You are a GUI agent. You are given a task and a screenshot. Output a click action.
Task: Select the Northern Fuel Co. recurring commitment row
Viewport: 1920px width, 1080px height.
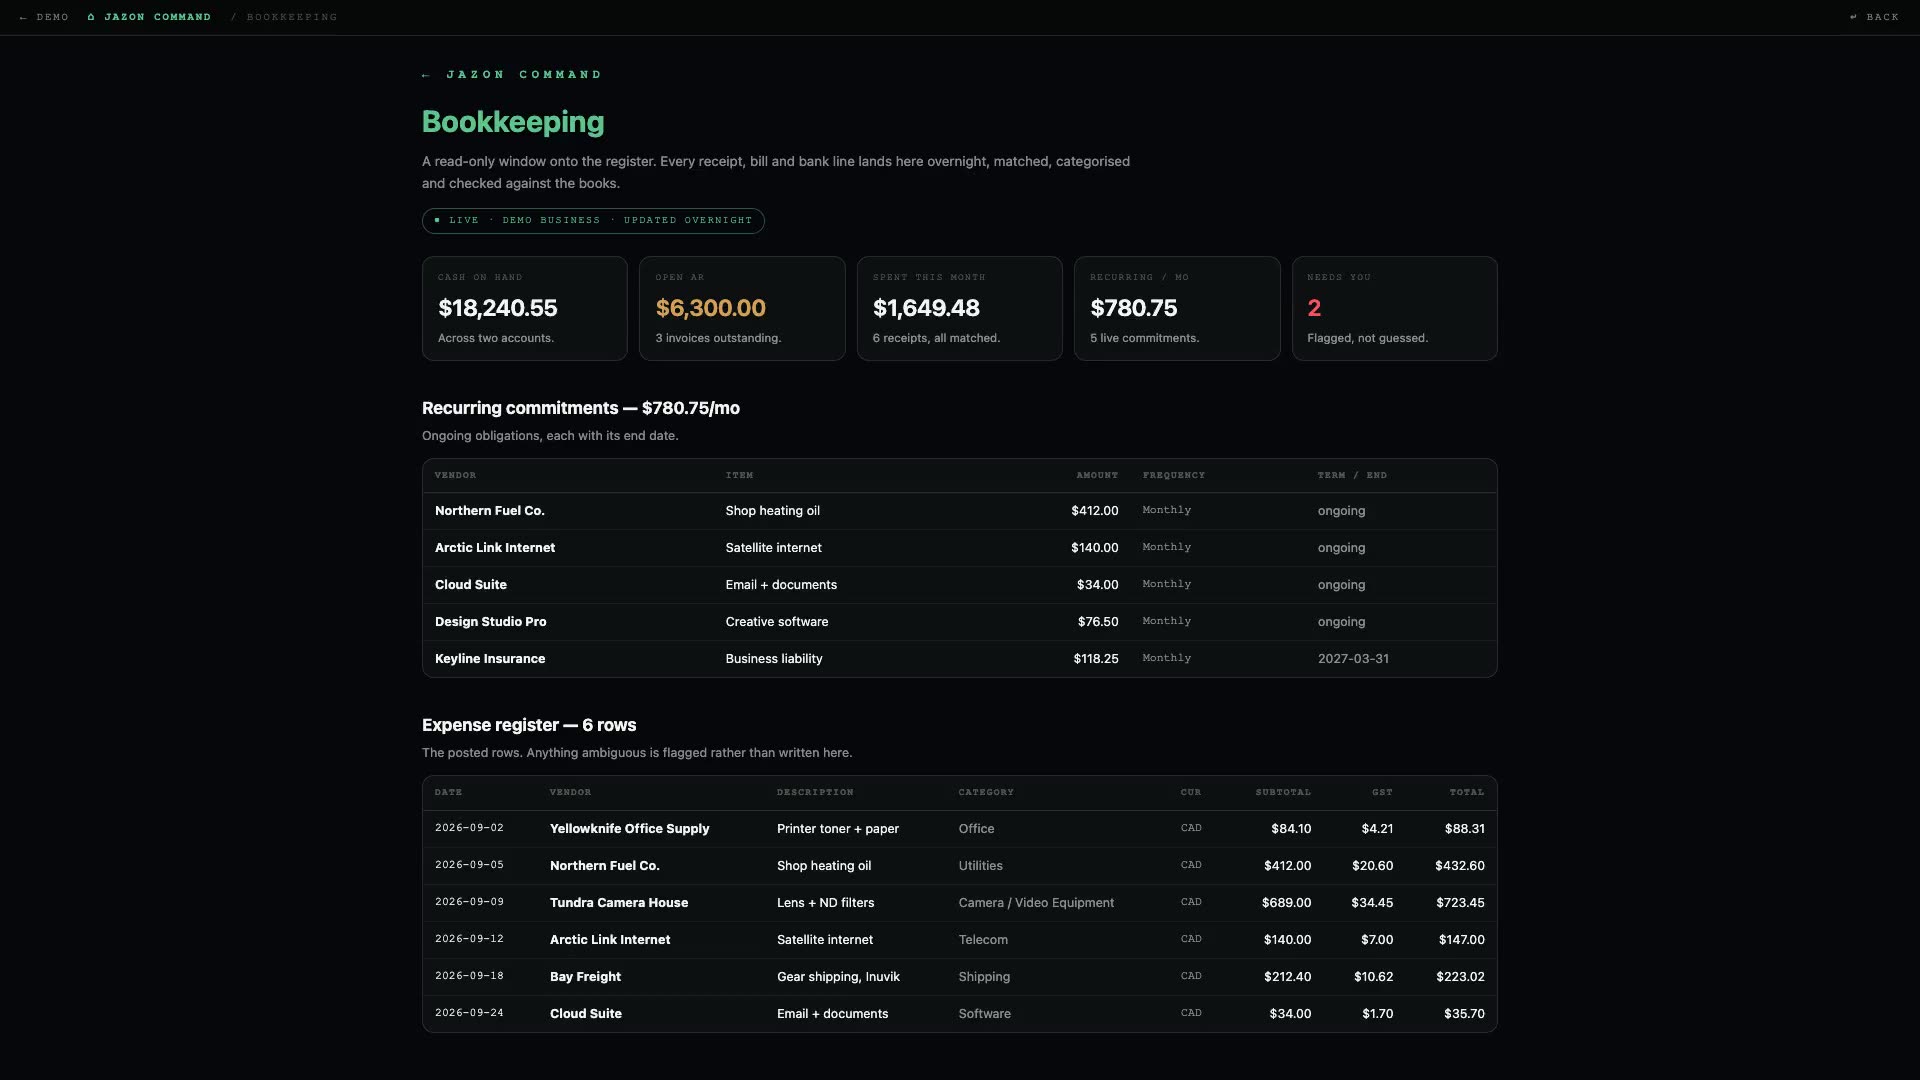point(960,511)
